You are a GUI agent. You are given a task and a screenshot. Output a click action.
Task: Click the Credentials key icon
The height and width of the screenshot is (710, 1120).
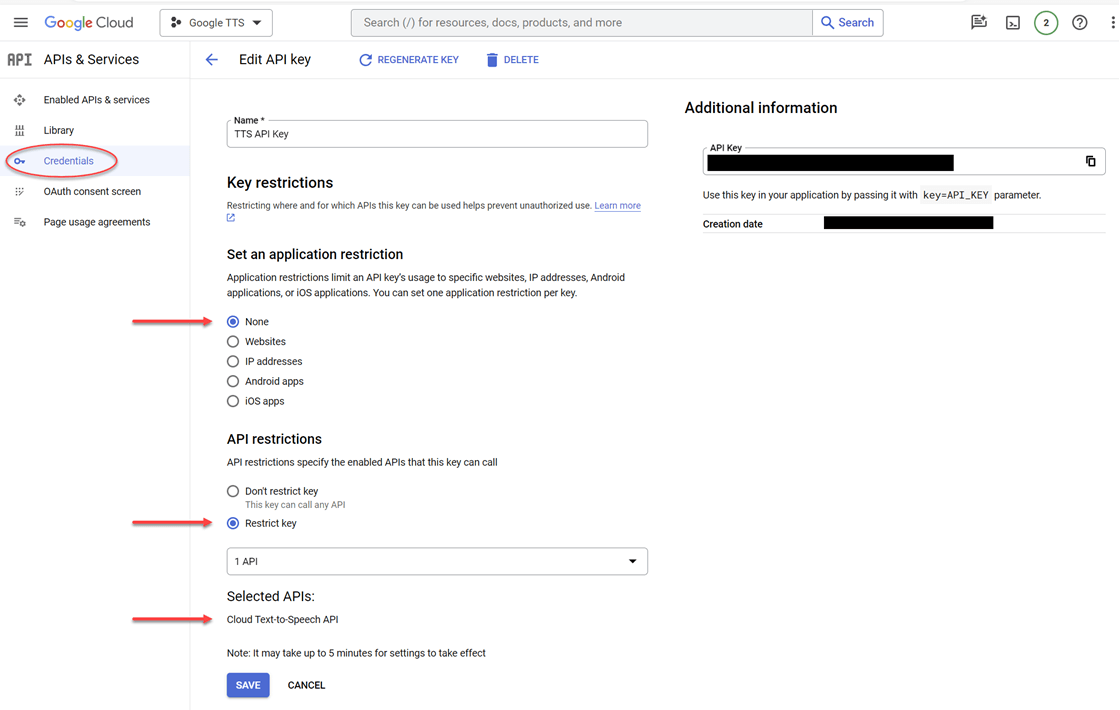point(19,161)
